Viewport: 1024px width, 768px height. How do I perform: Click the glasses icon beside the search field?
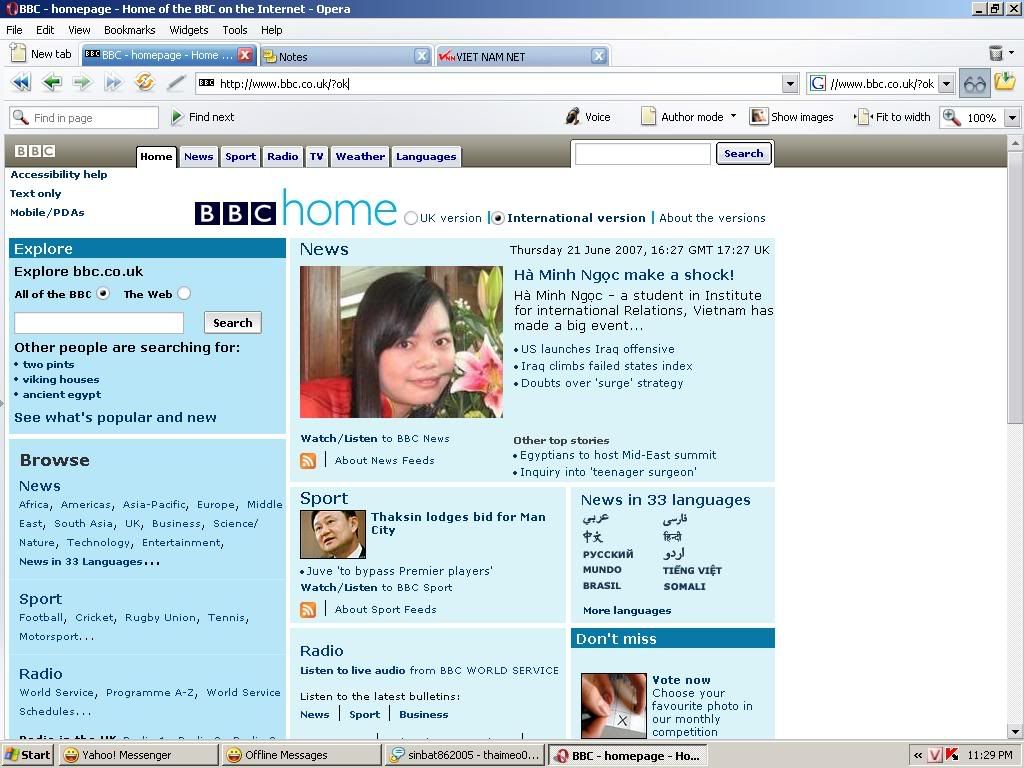(973, 83)
